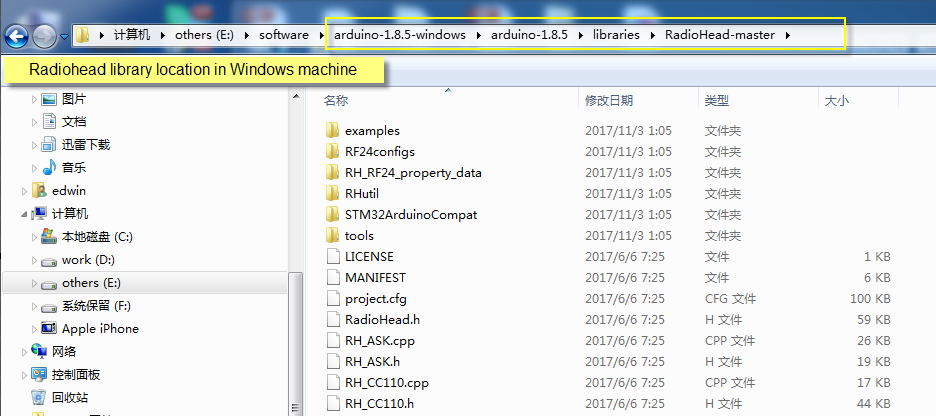Expand the 迅雷下载 library node
Image resolution: width=936 pixels, height=416 pixels.
point(34,145)
